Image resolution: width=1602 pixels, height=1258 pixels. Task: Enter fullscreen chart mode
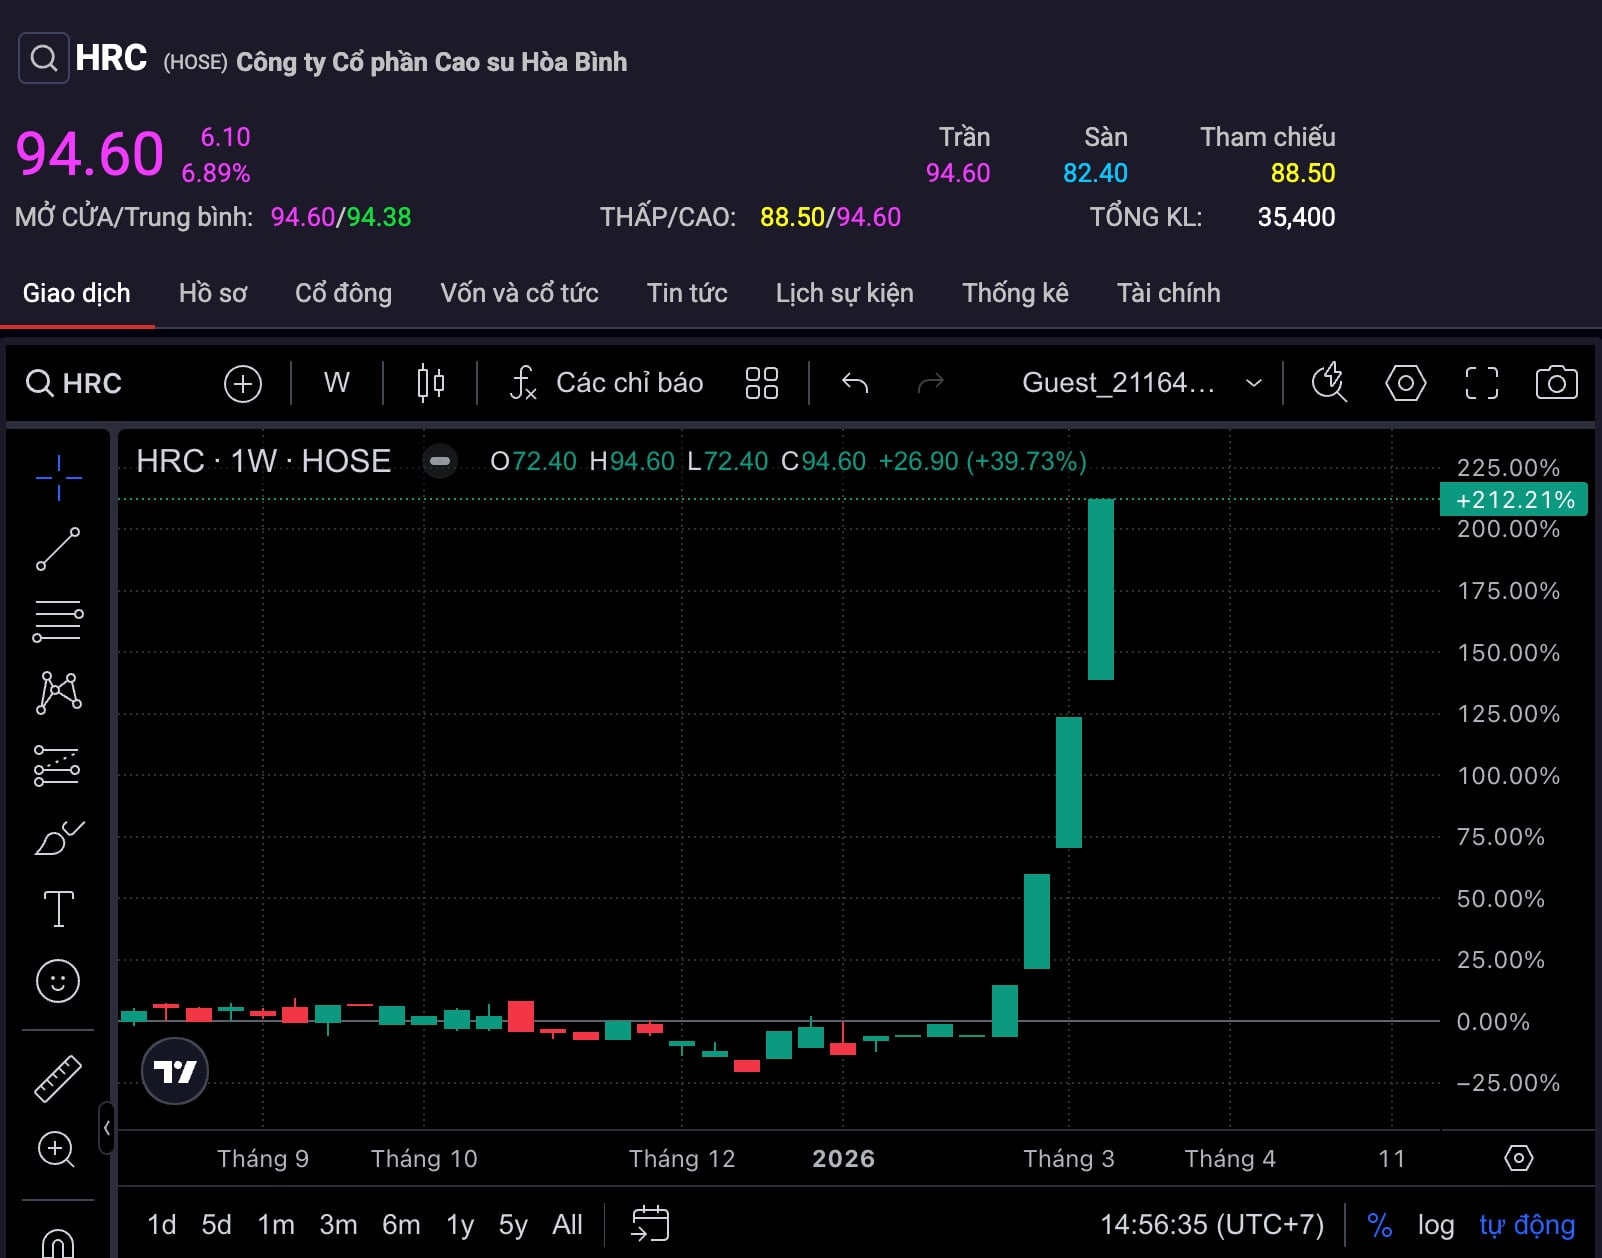click(1481, 383)
